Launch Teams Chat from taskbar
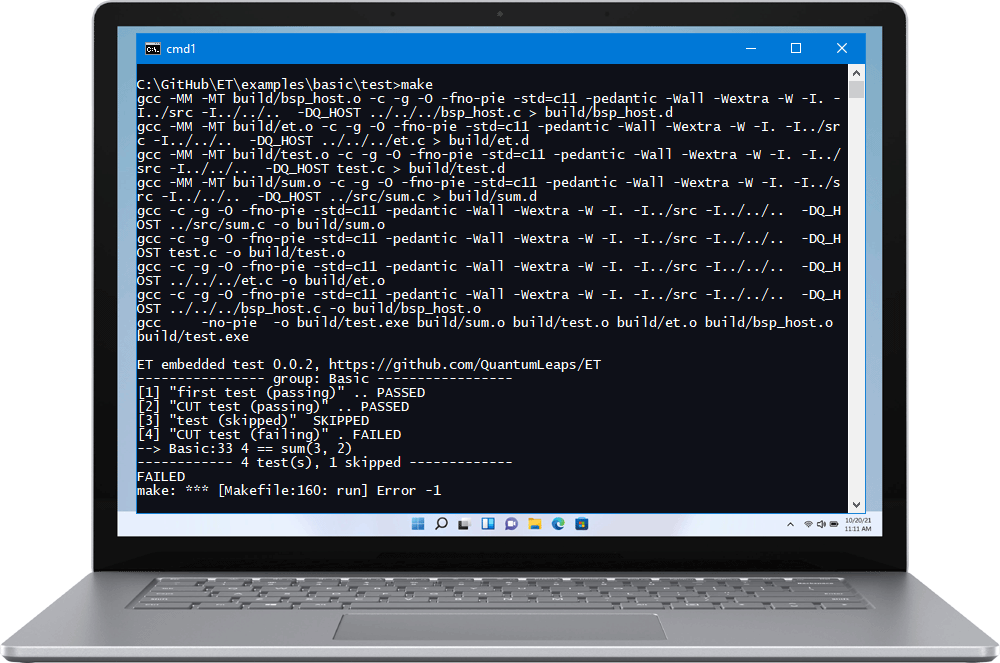1000x663 pixels. coord(511,524)
